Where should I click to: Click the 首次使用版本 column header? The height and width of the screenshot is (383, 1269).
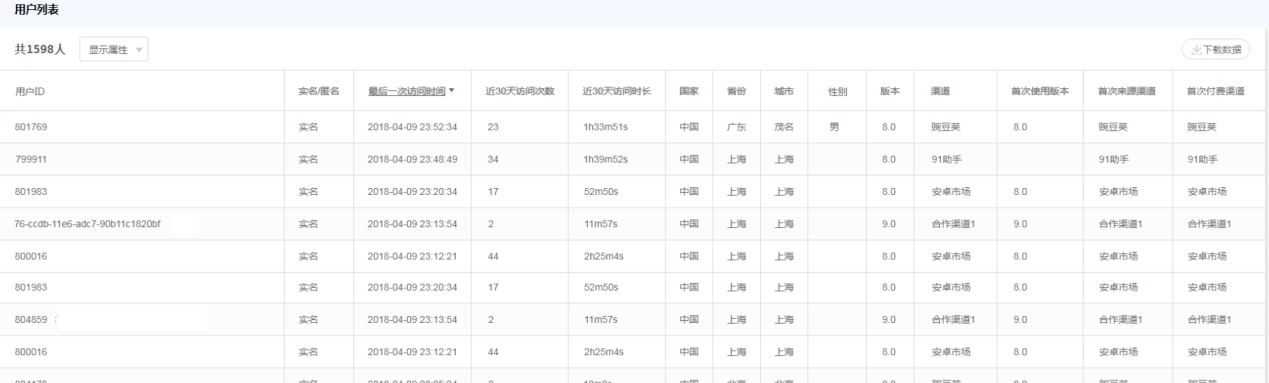(x=1040, y=91)
